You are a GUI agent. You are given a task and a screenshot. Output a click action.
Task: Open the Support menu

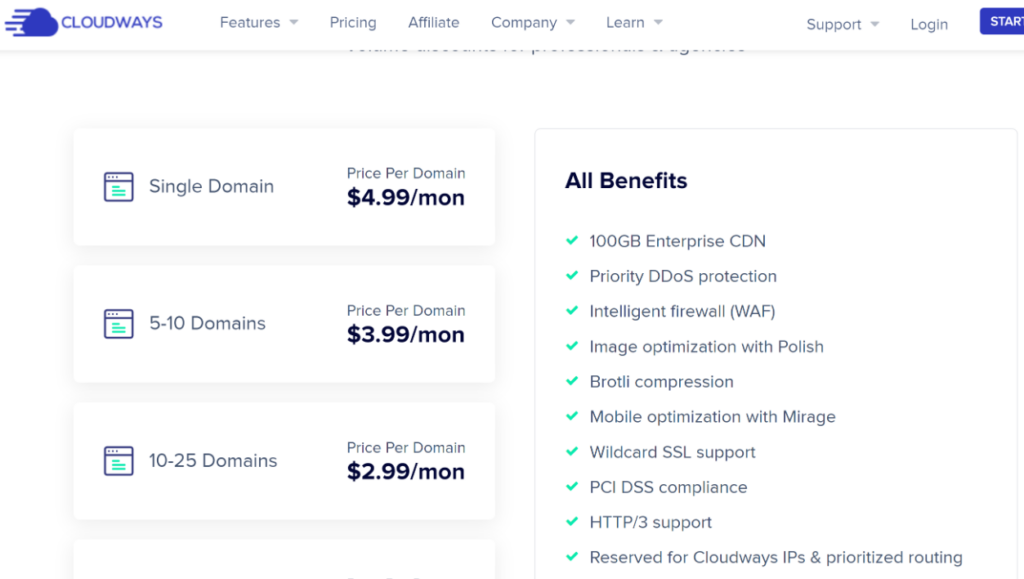point(834,25)
